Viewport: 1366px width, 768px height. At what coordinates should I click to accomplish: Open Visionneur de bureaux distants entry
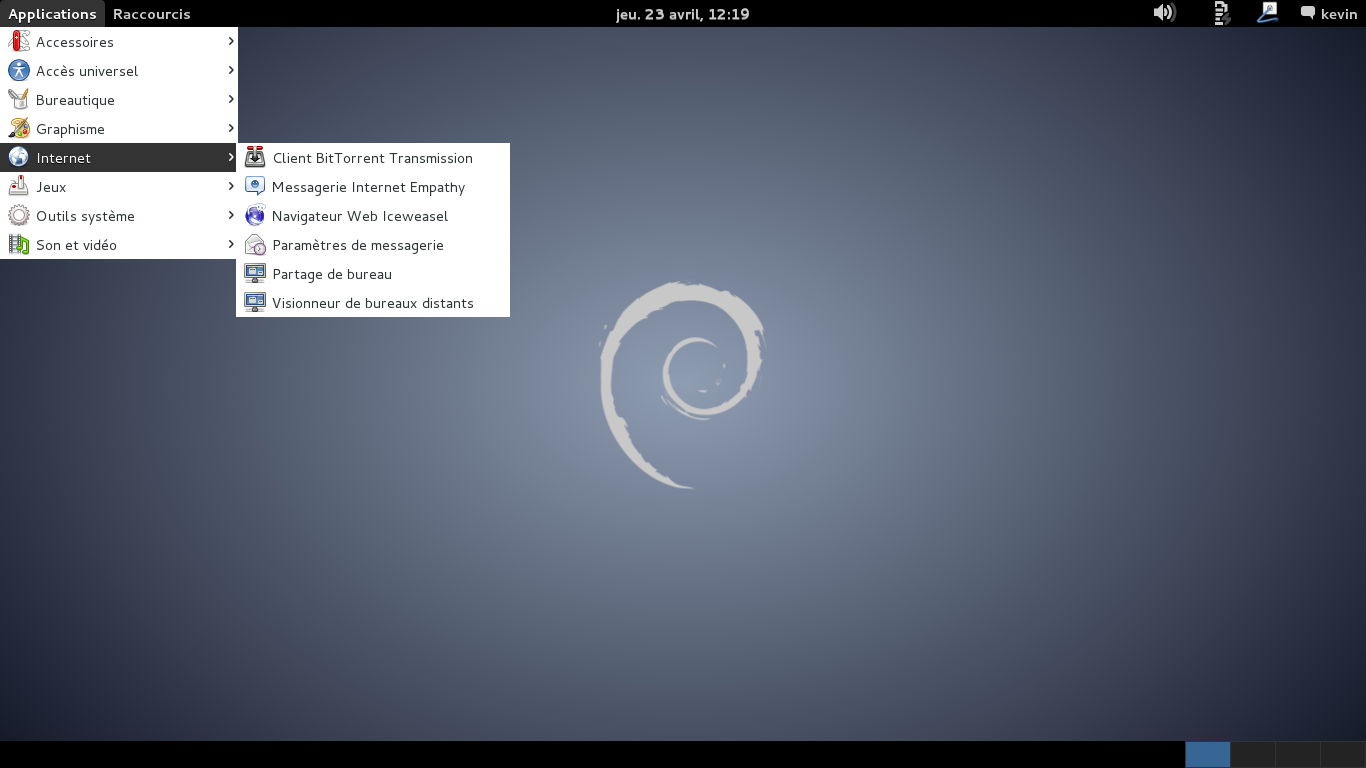(x=373, y=303)
